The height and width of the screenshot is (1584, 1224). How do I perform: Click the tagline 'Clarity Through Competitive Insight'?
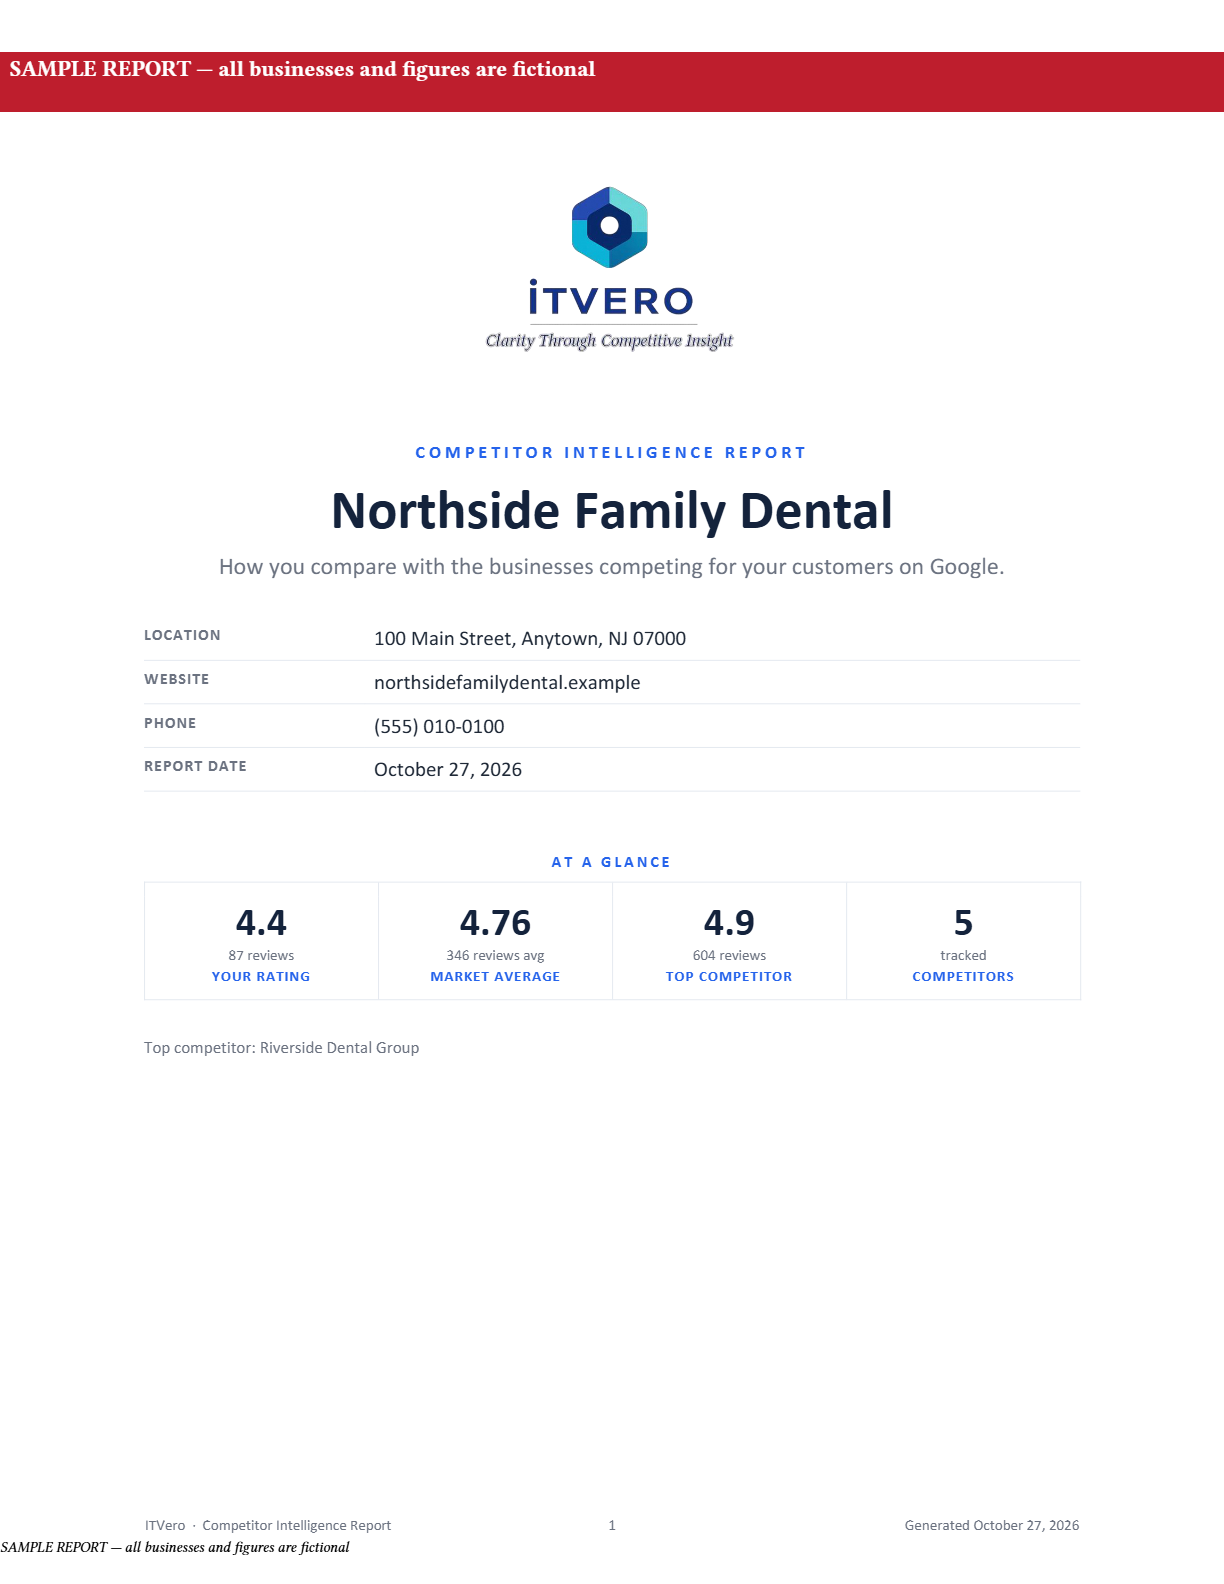[x=609, y=341]
